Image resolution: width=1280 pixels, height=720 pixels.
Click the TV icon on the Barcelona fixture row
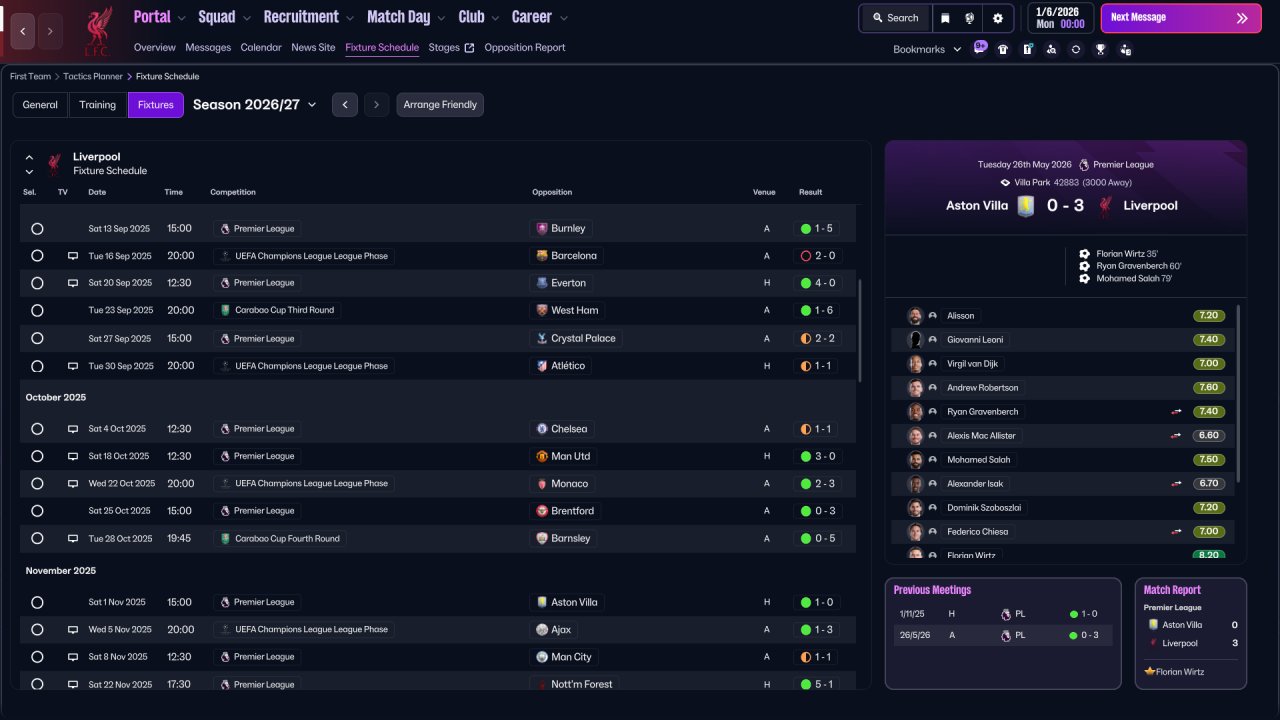[73, 256]
